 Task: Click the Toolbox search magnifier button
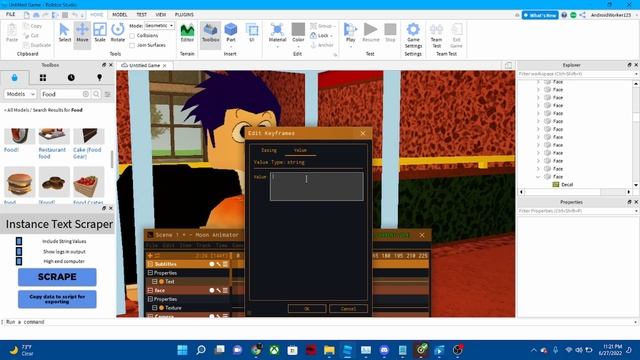96,94
